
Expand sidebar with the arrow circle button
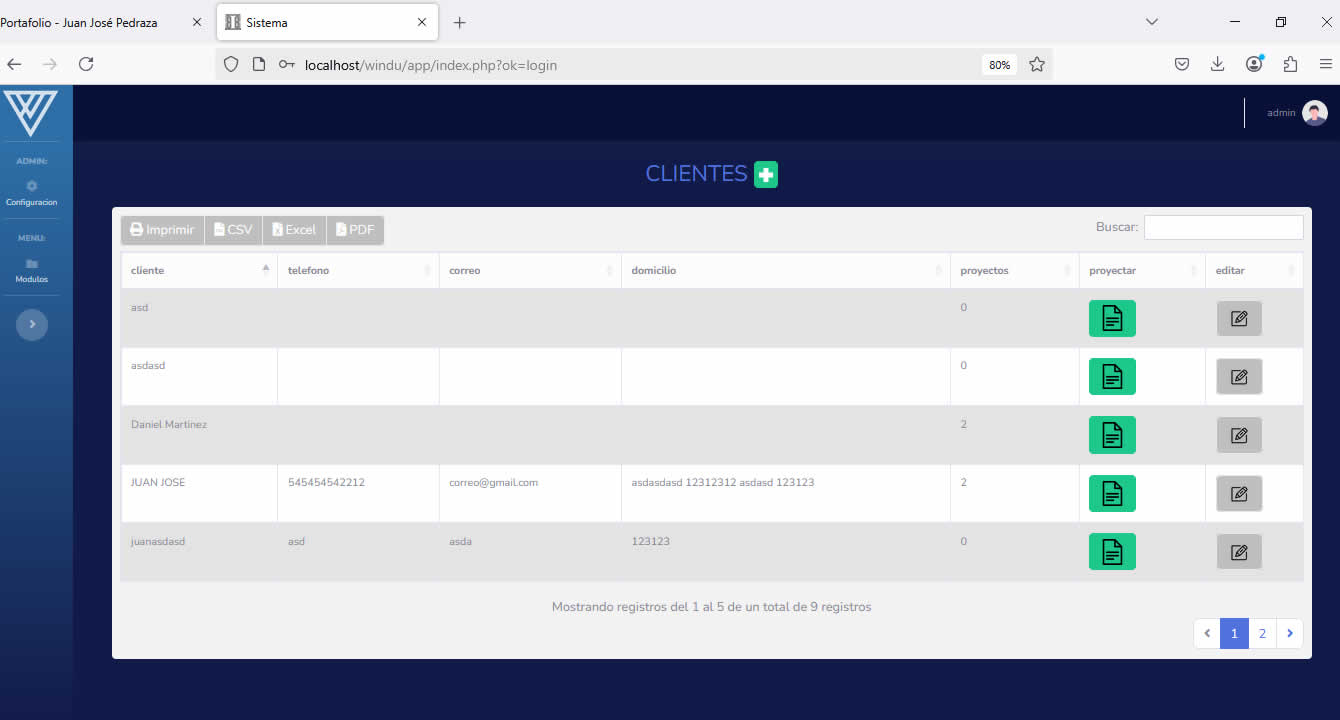coord(32,324)
